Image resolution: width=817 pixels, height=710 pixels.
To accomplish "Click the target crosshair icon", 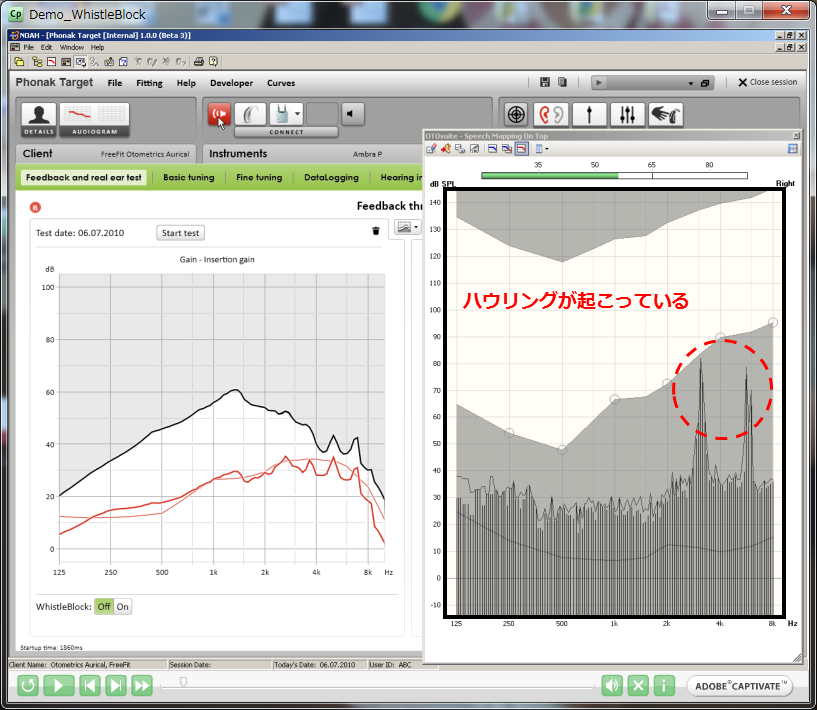I will coord(516,114).
